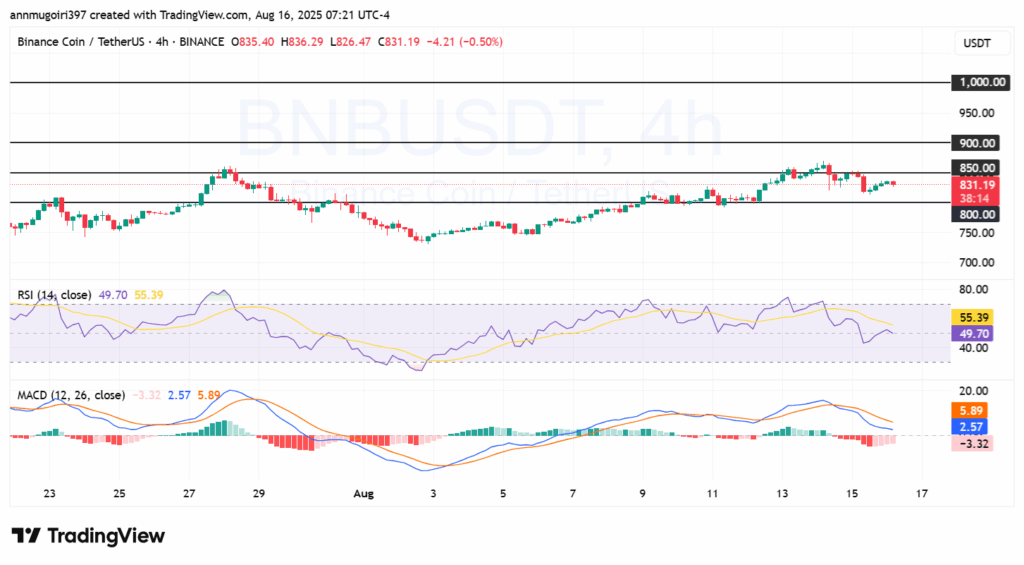Screen dimensions: 1024x565
Task: Click the yellow 55.39 RSI axis tag
Action: point(972,317)
